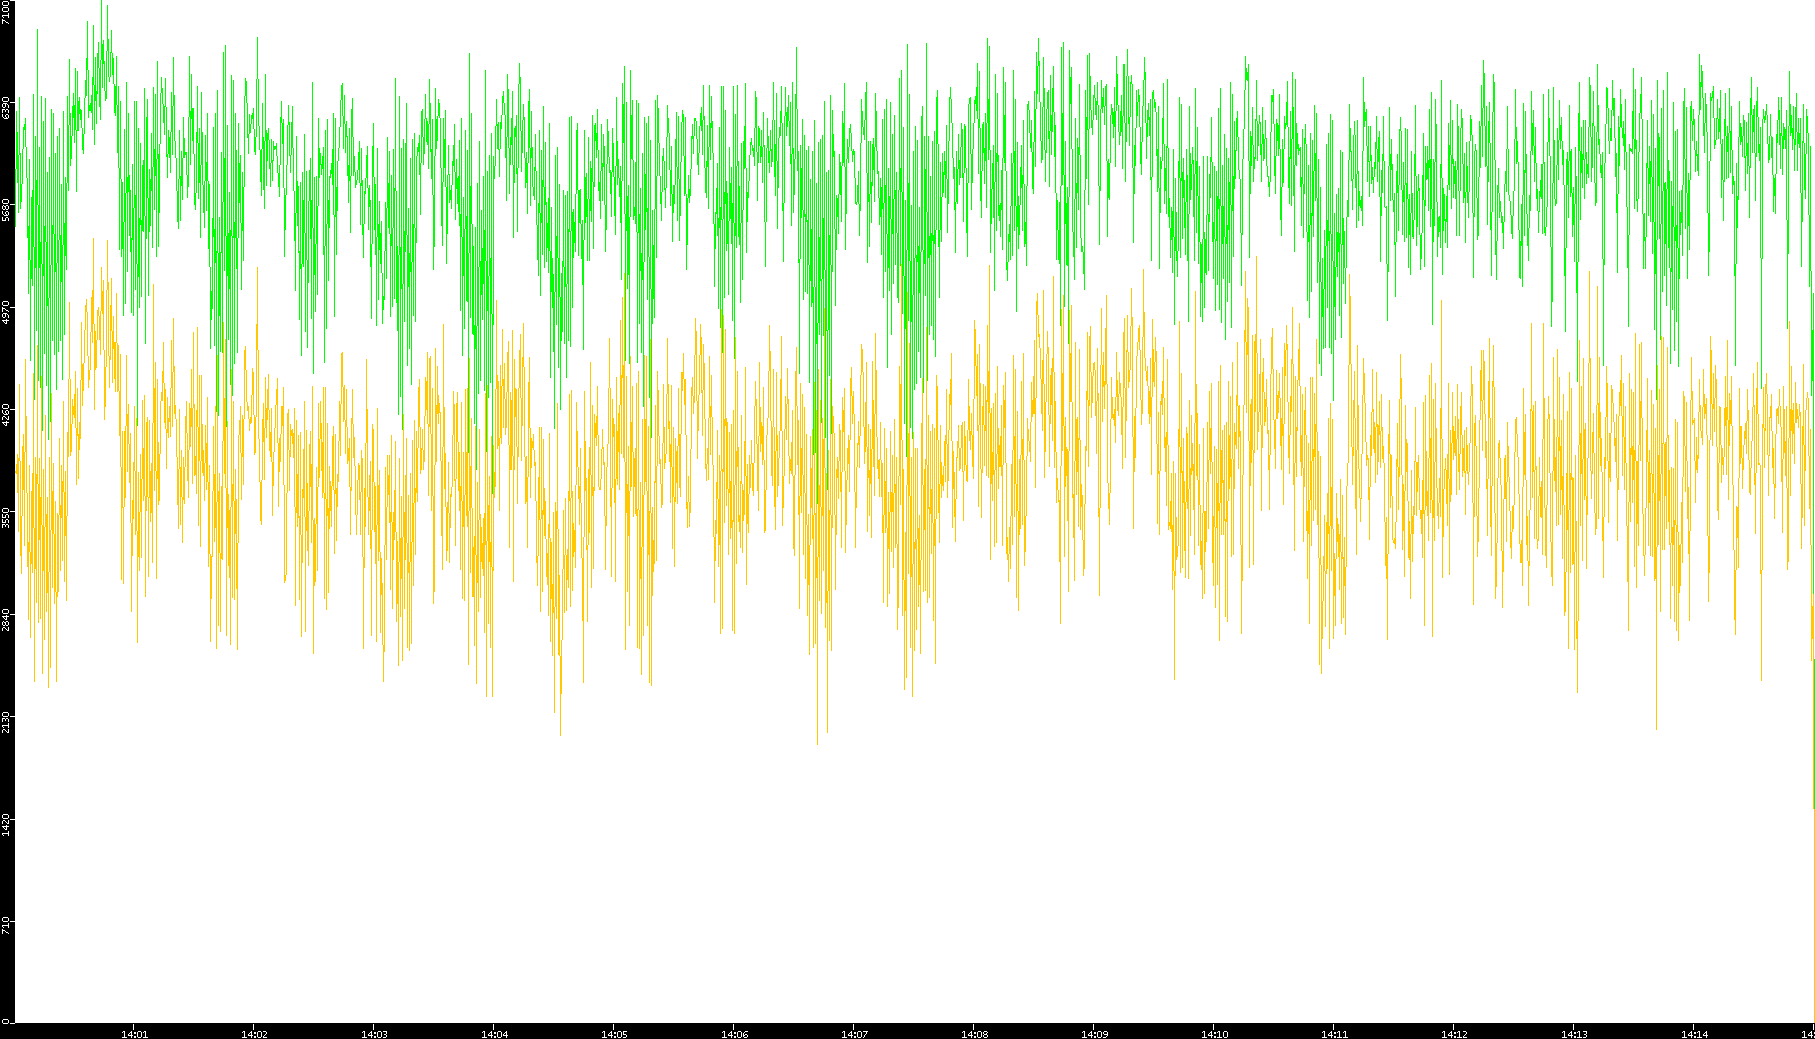The height and width of the screenshot is (1039, 1815).
Task: Click the 1420 value axis label
Action: tap(7, 823)
